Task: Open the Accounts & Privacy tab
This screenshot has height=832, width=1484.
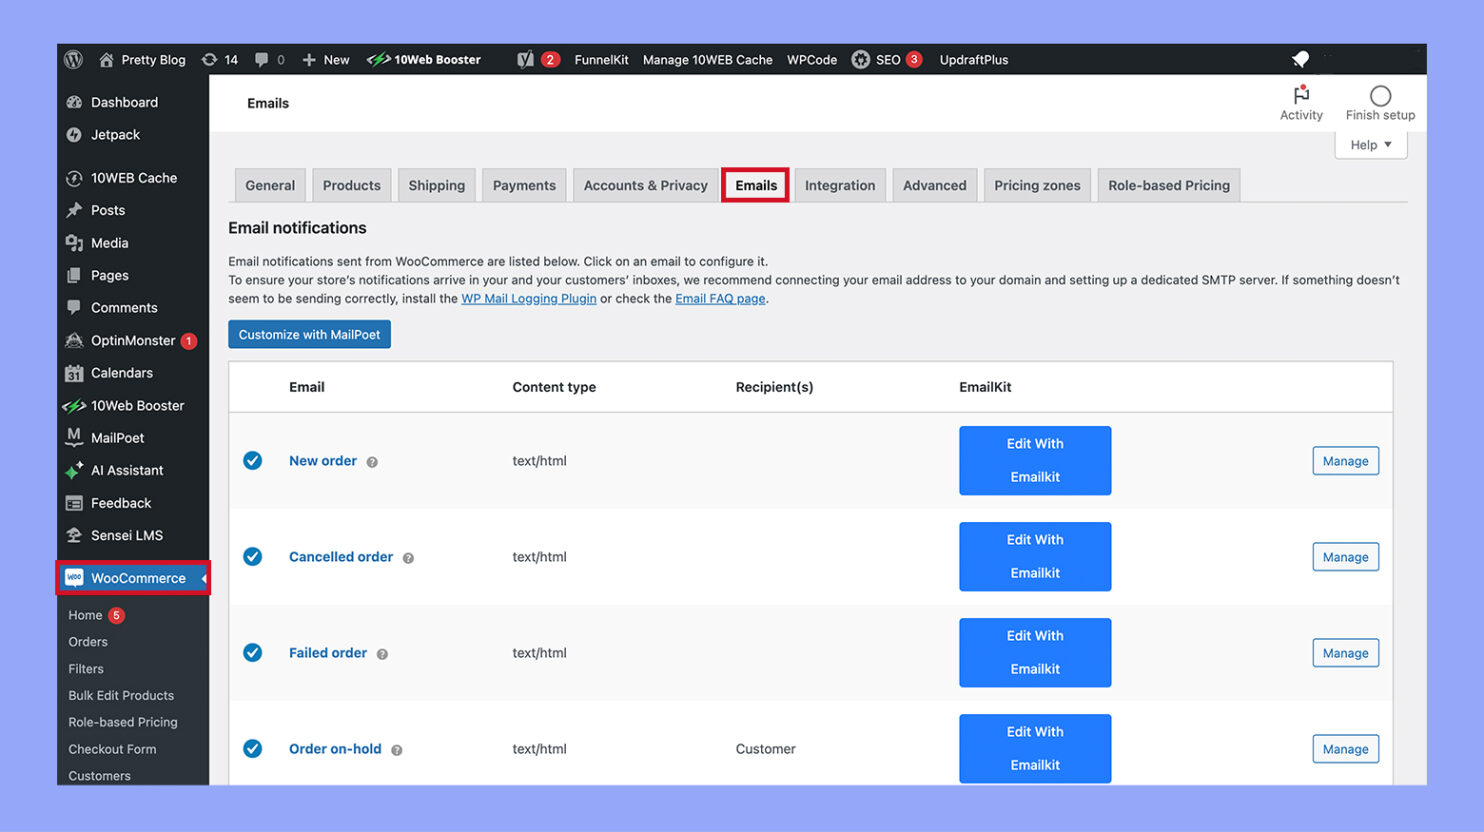Action: point(644,184)
